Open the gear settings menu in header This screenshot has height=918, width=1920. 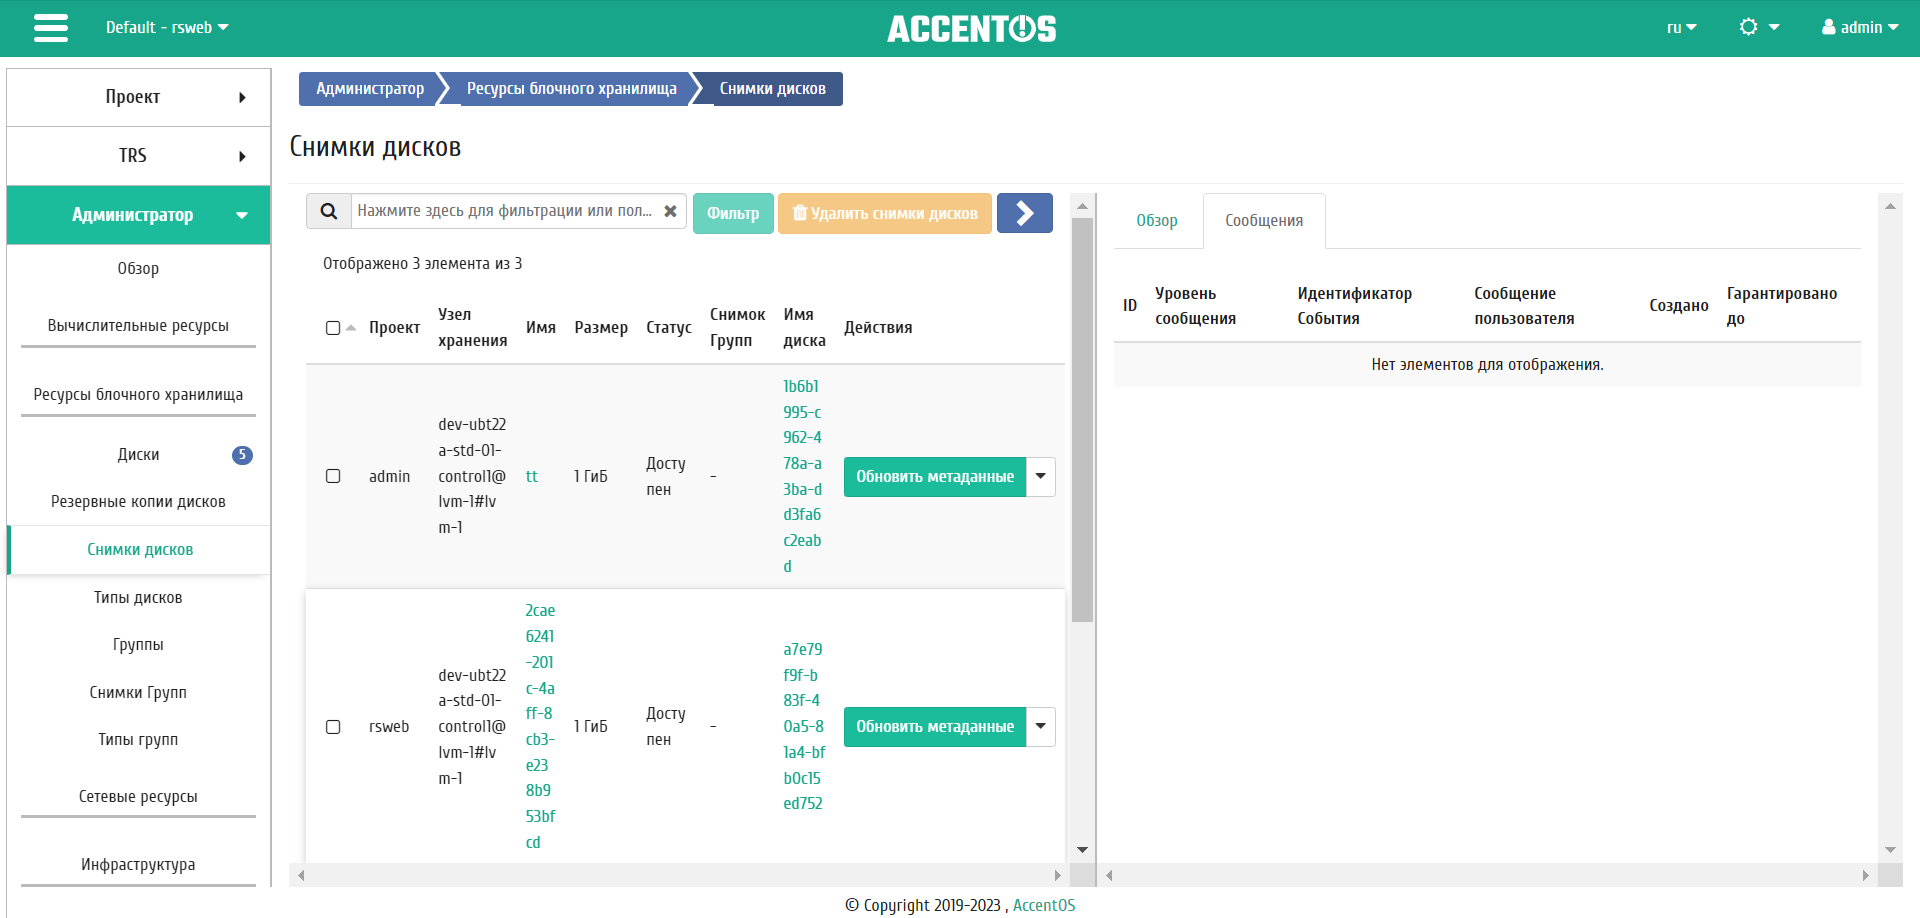point(1759,27)
